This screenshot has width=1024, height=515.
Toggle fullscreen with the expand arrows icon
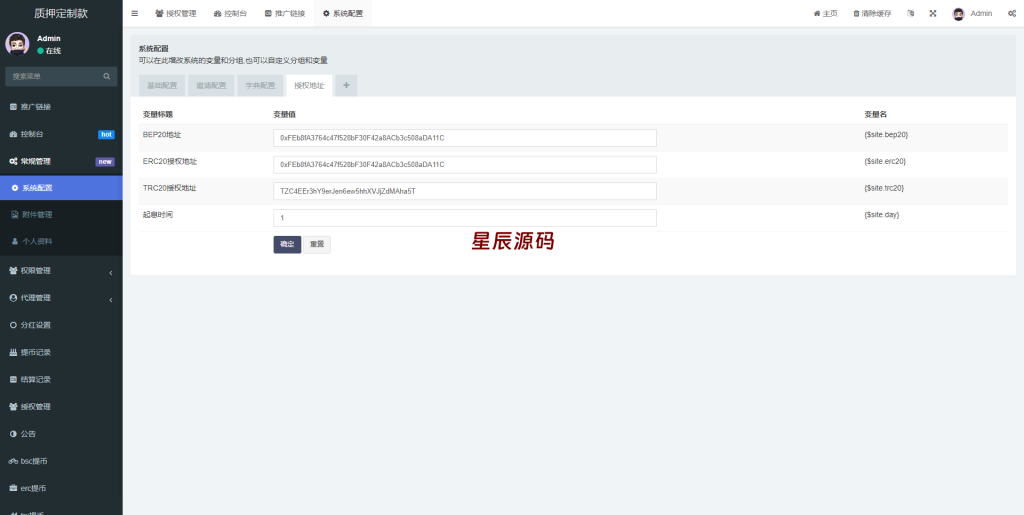[933, 13]
